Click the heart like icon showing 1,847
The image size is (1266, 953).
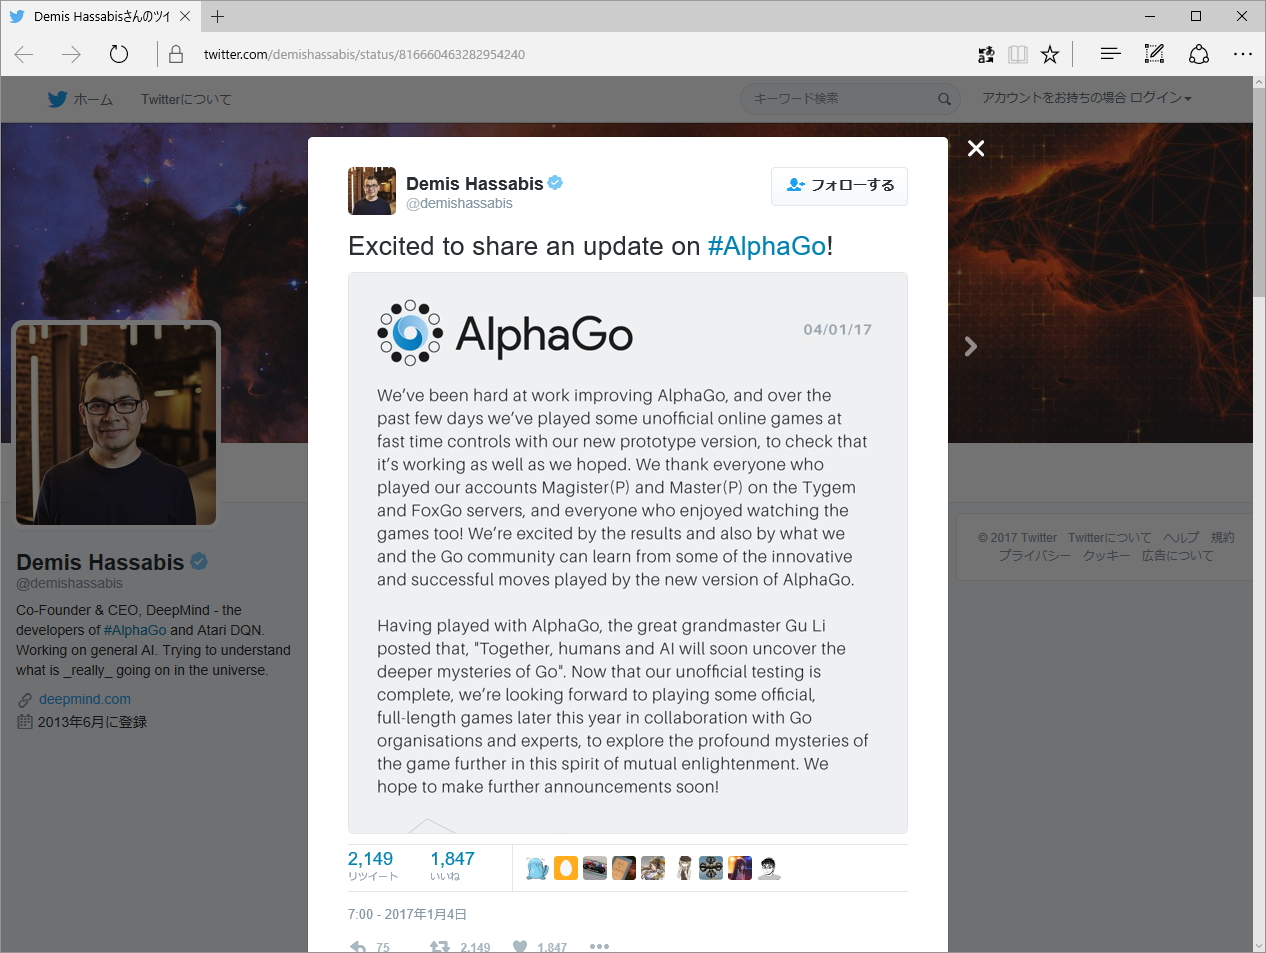click(x=520, y=947)
